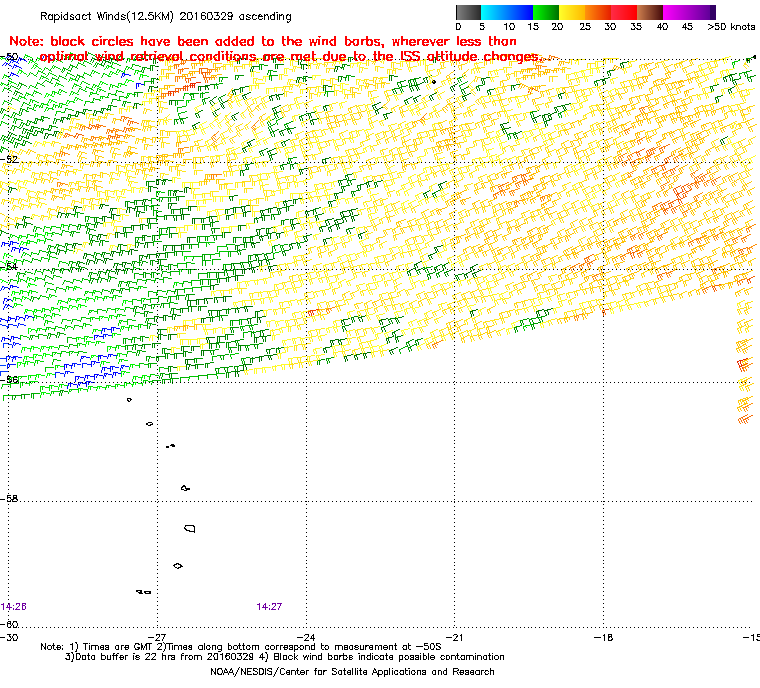
Task: Click the purple '14:28' time stamp
Action: click(14, 607)
